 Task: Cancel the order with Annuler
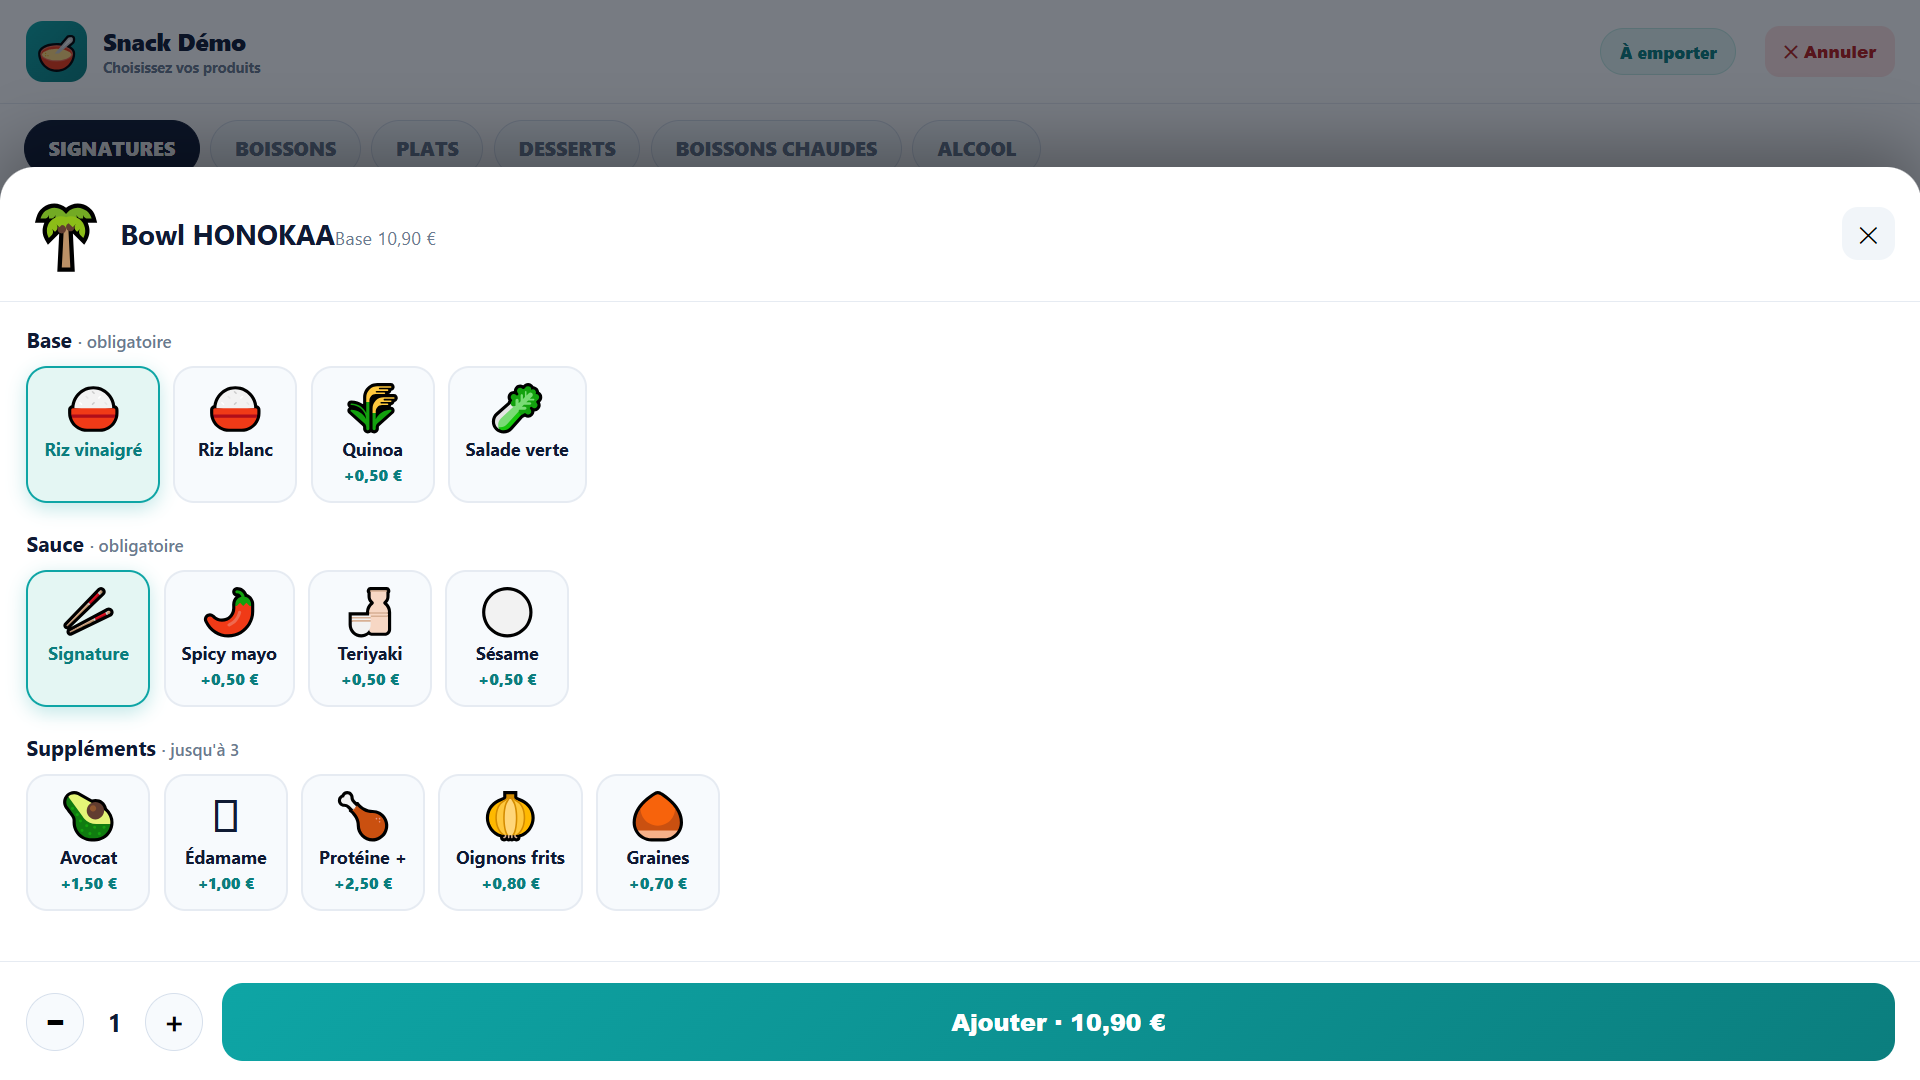(x=1829, y=52)
